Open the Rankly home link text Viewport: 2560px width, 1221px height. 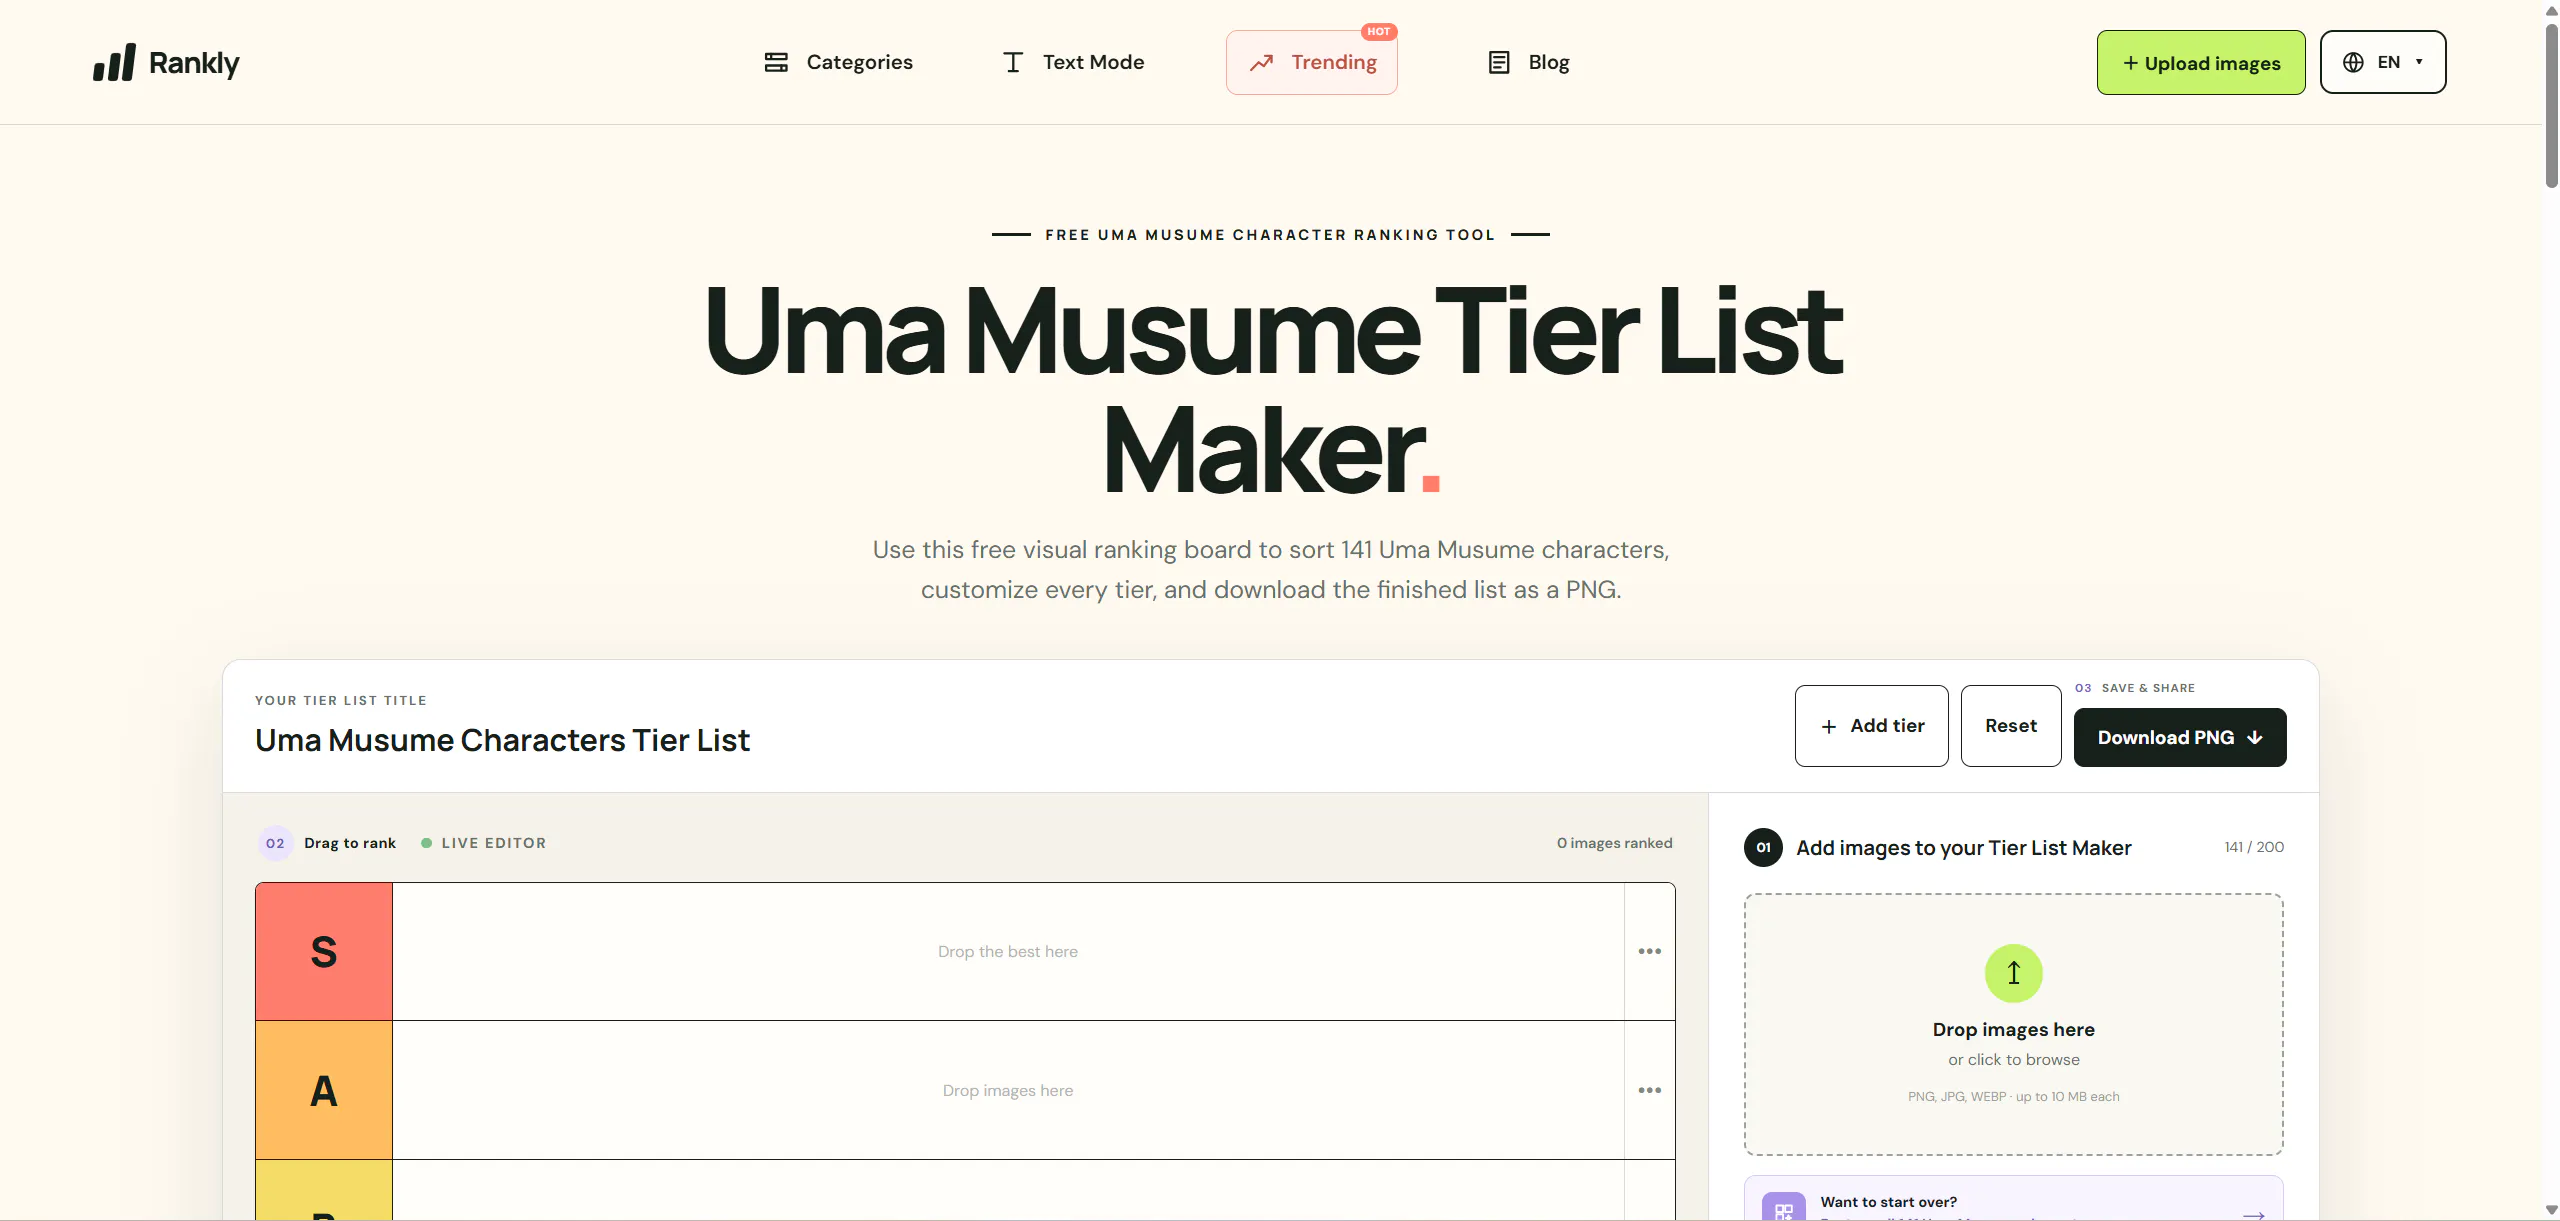pyautogui.click(x=194, y=63)
